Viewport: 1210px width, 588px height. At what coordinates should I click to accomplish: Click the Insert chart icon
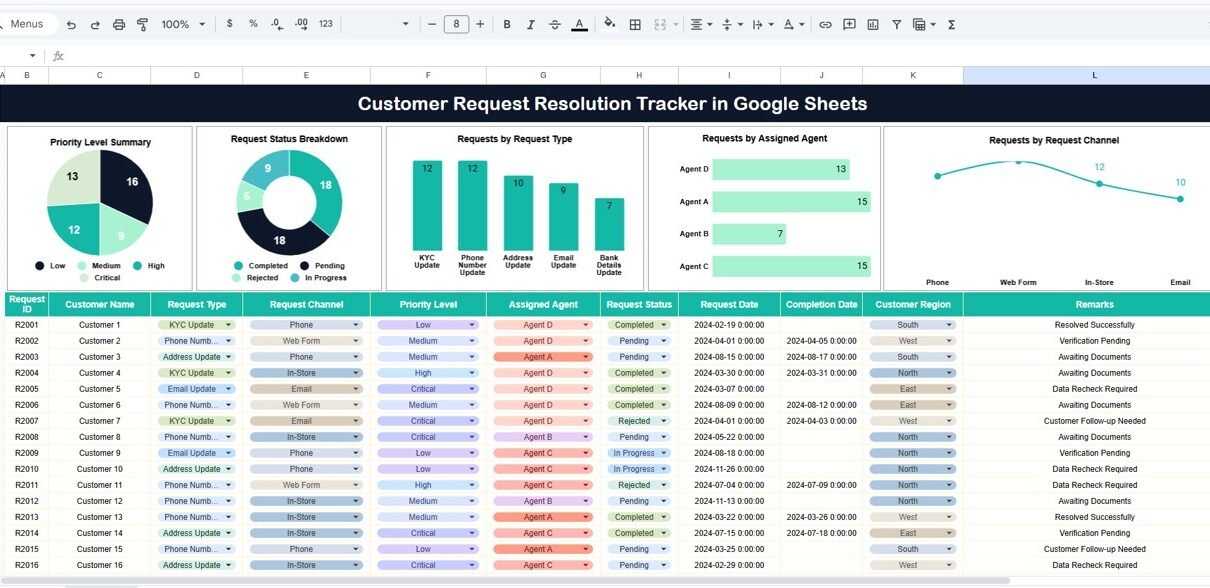point(873,24)
